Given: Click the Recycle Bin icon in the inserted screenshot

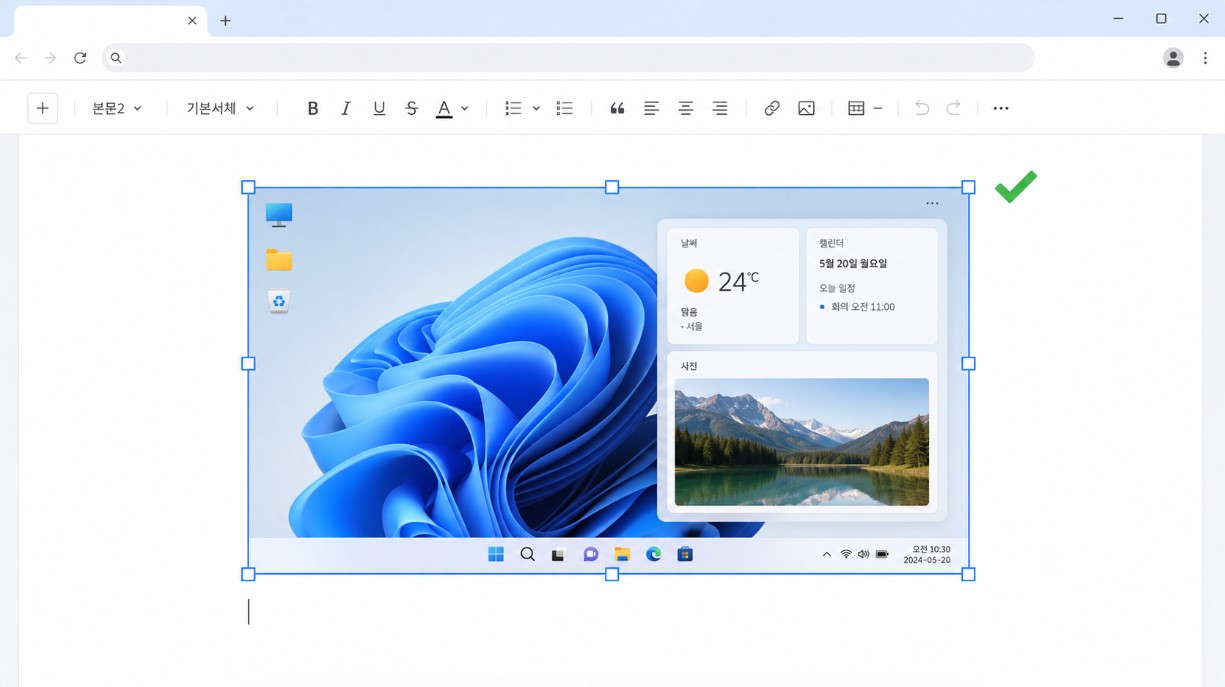Looking at the screenshot, I should click(x=279, y=301).
